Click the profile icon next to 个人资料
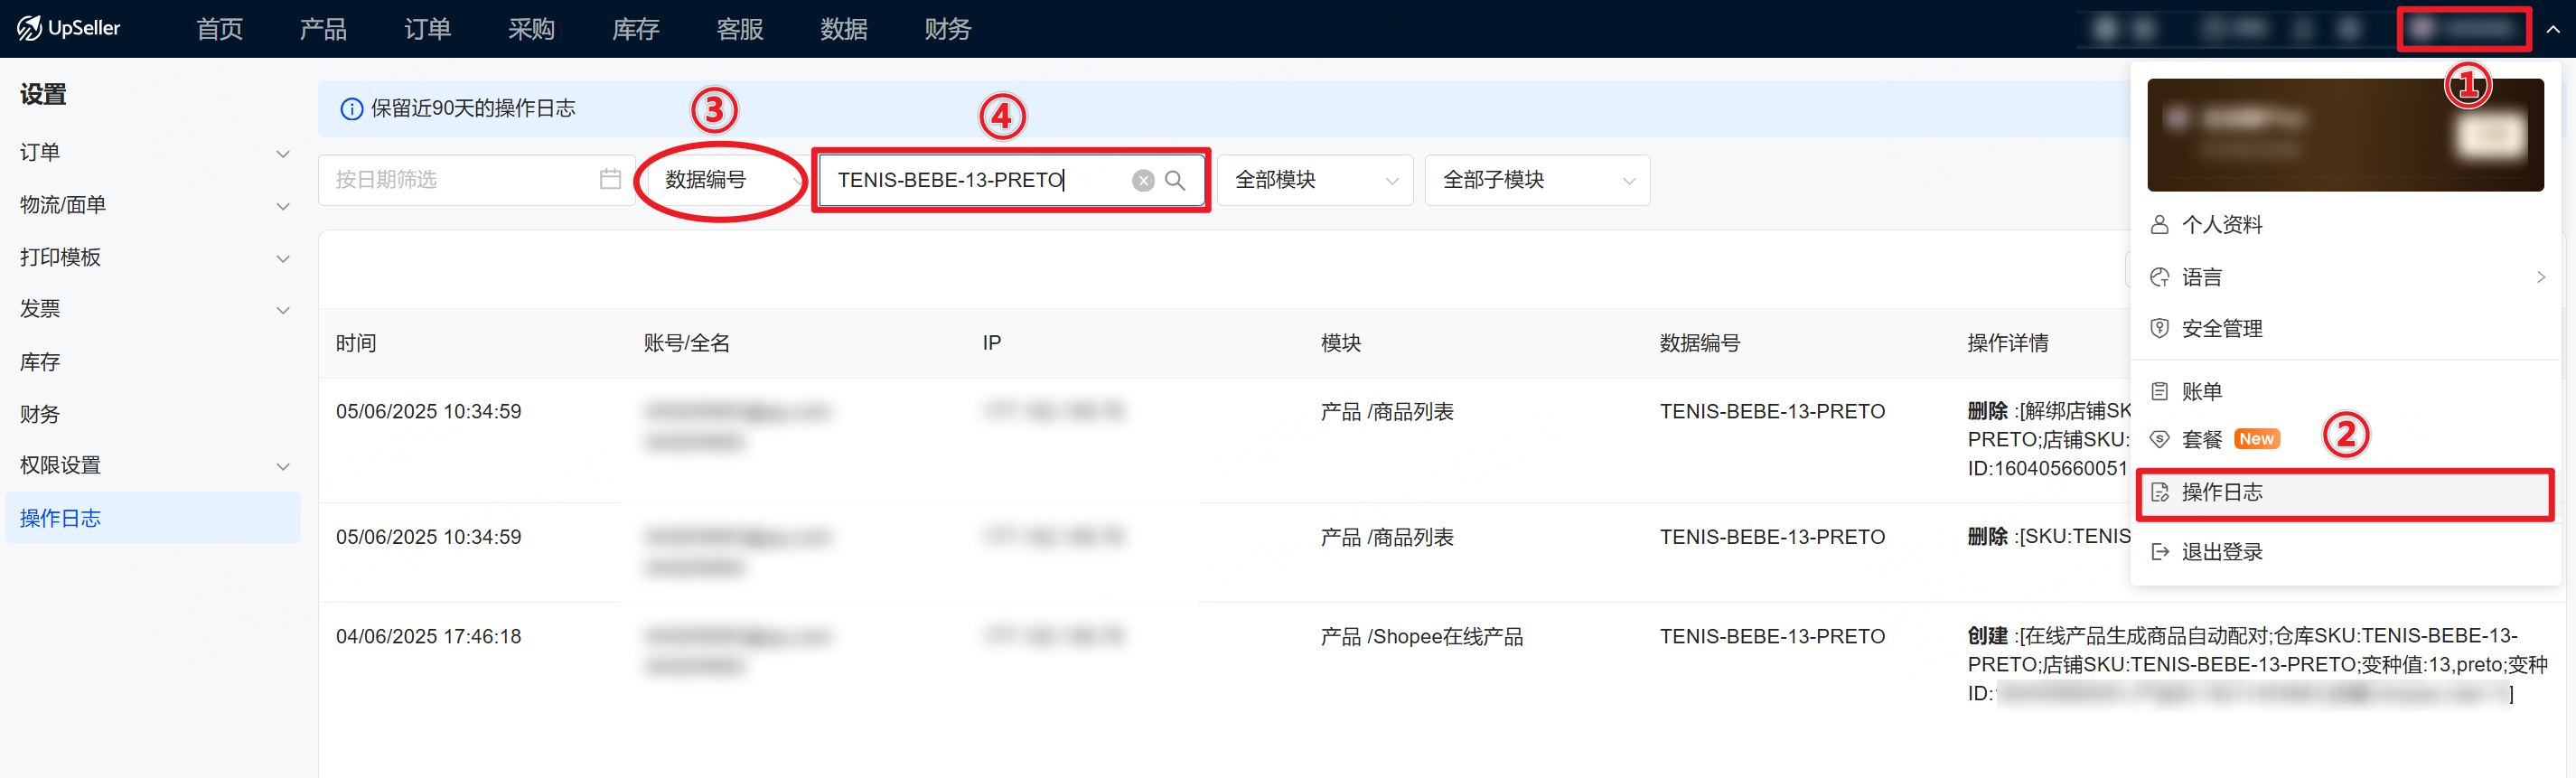The image size is (2576, 778). (x=2159, y=224)
